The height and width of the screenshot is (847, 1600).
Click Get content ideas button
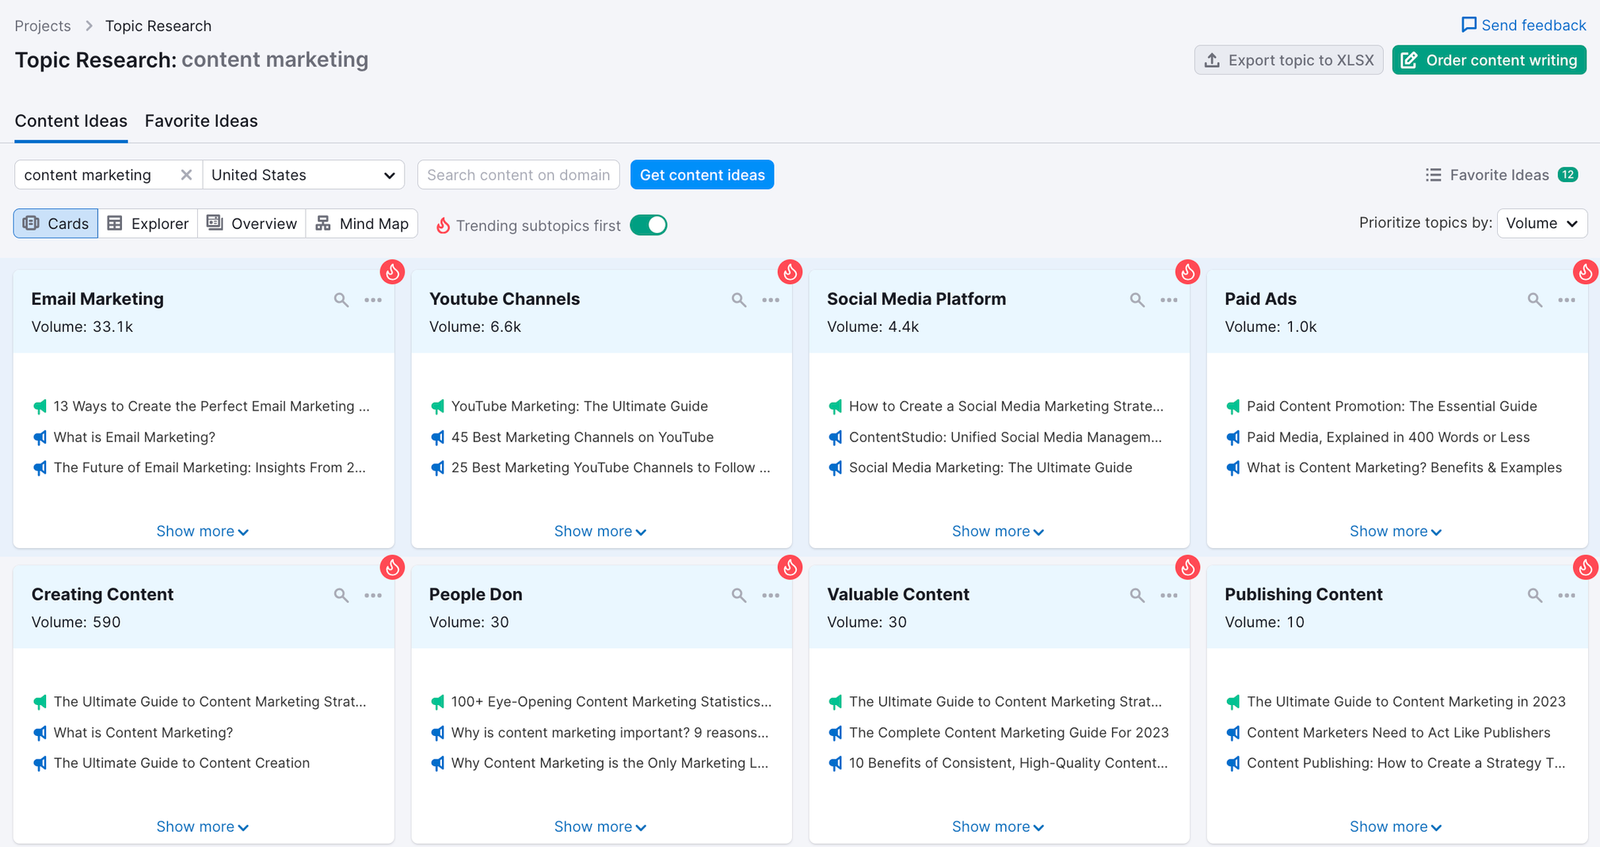pos(702,175)
